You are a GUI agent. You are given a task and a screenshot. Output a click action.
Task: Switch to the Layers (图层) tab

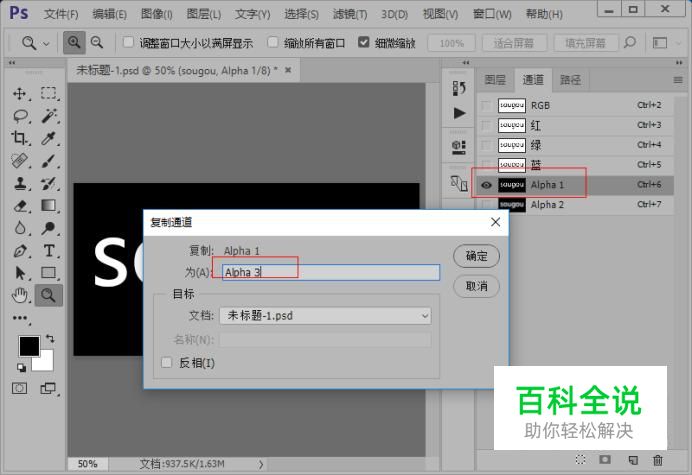(x=495, y=80)
